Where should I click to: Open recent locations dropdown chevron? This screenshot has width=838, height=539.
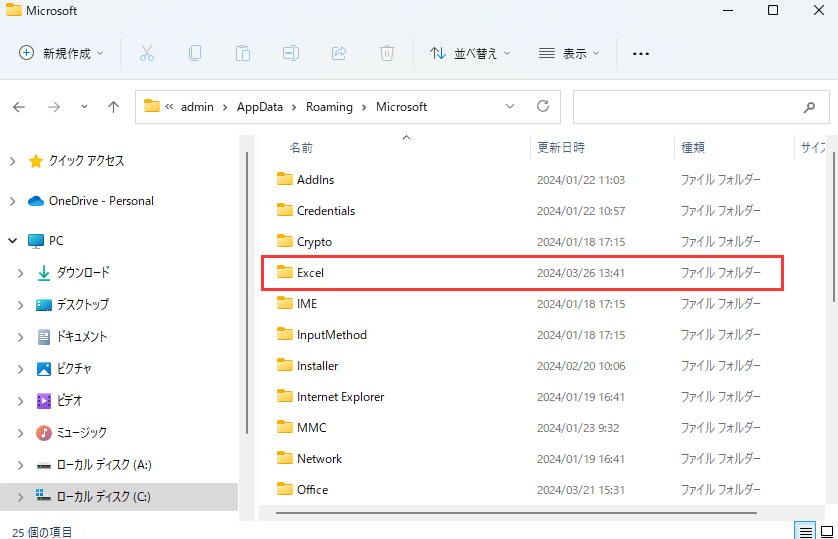tap(84, 107)
